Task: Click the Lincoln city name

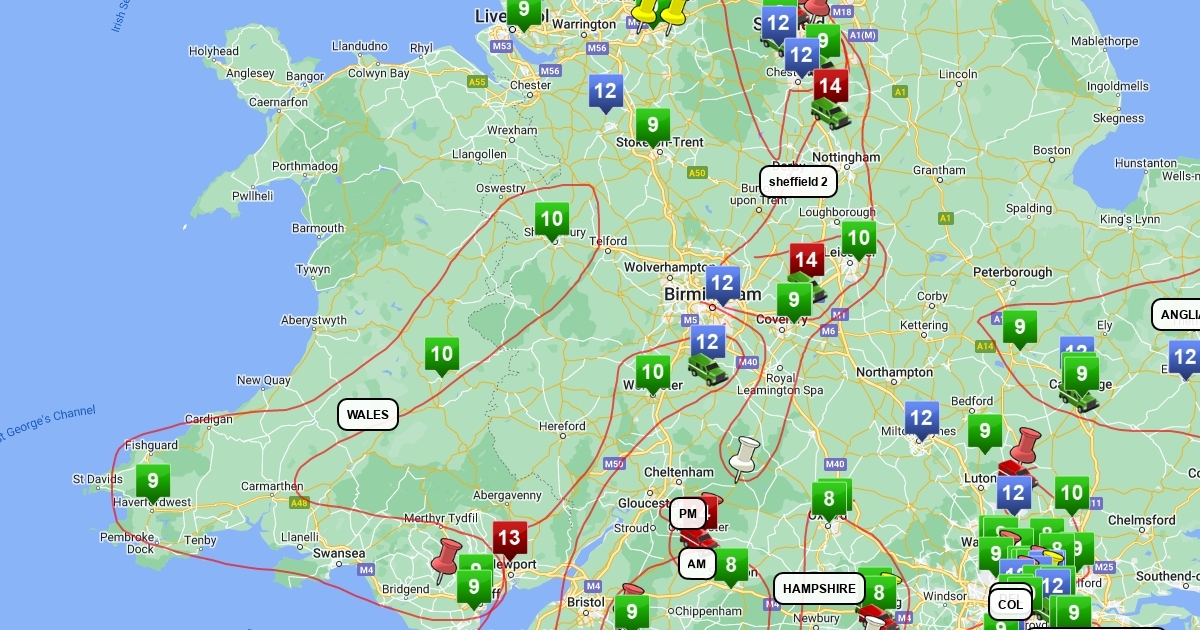Action: 959,75
